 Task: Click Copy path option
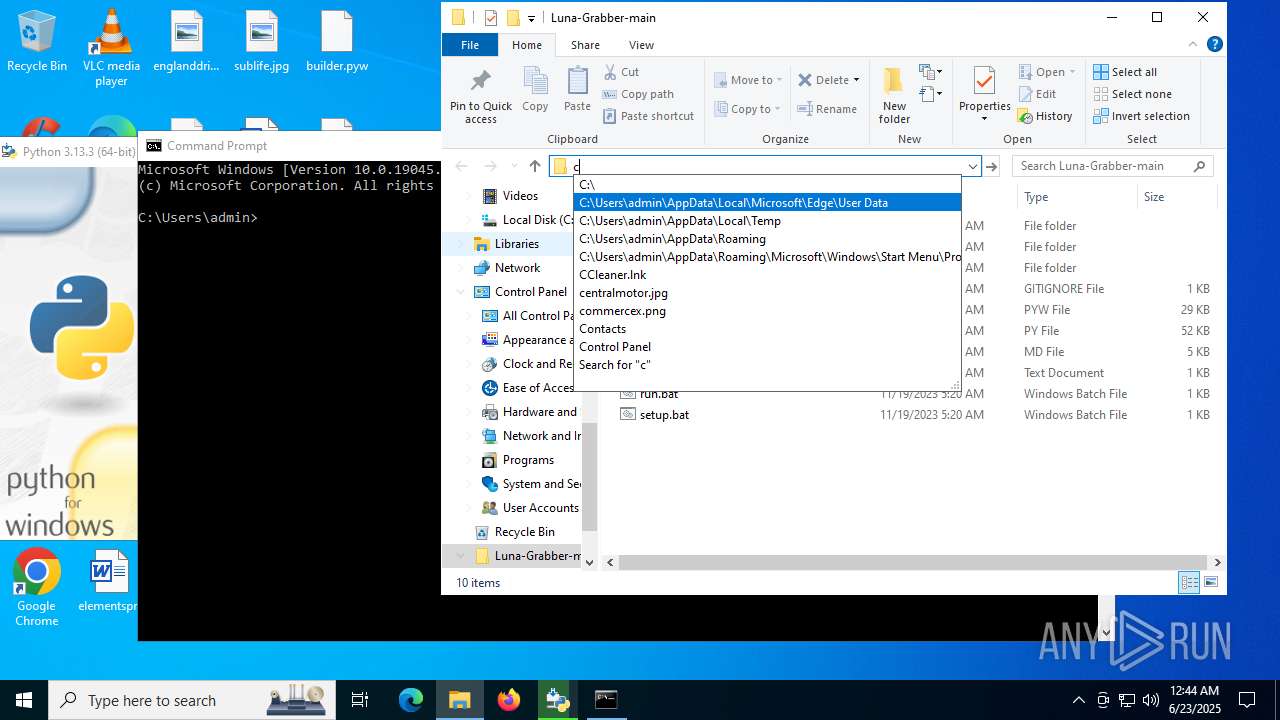pos(638,94)
